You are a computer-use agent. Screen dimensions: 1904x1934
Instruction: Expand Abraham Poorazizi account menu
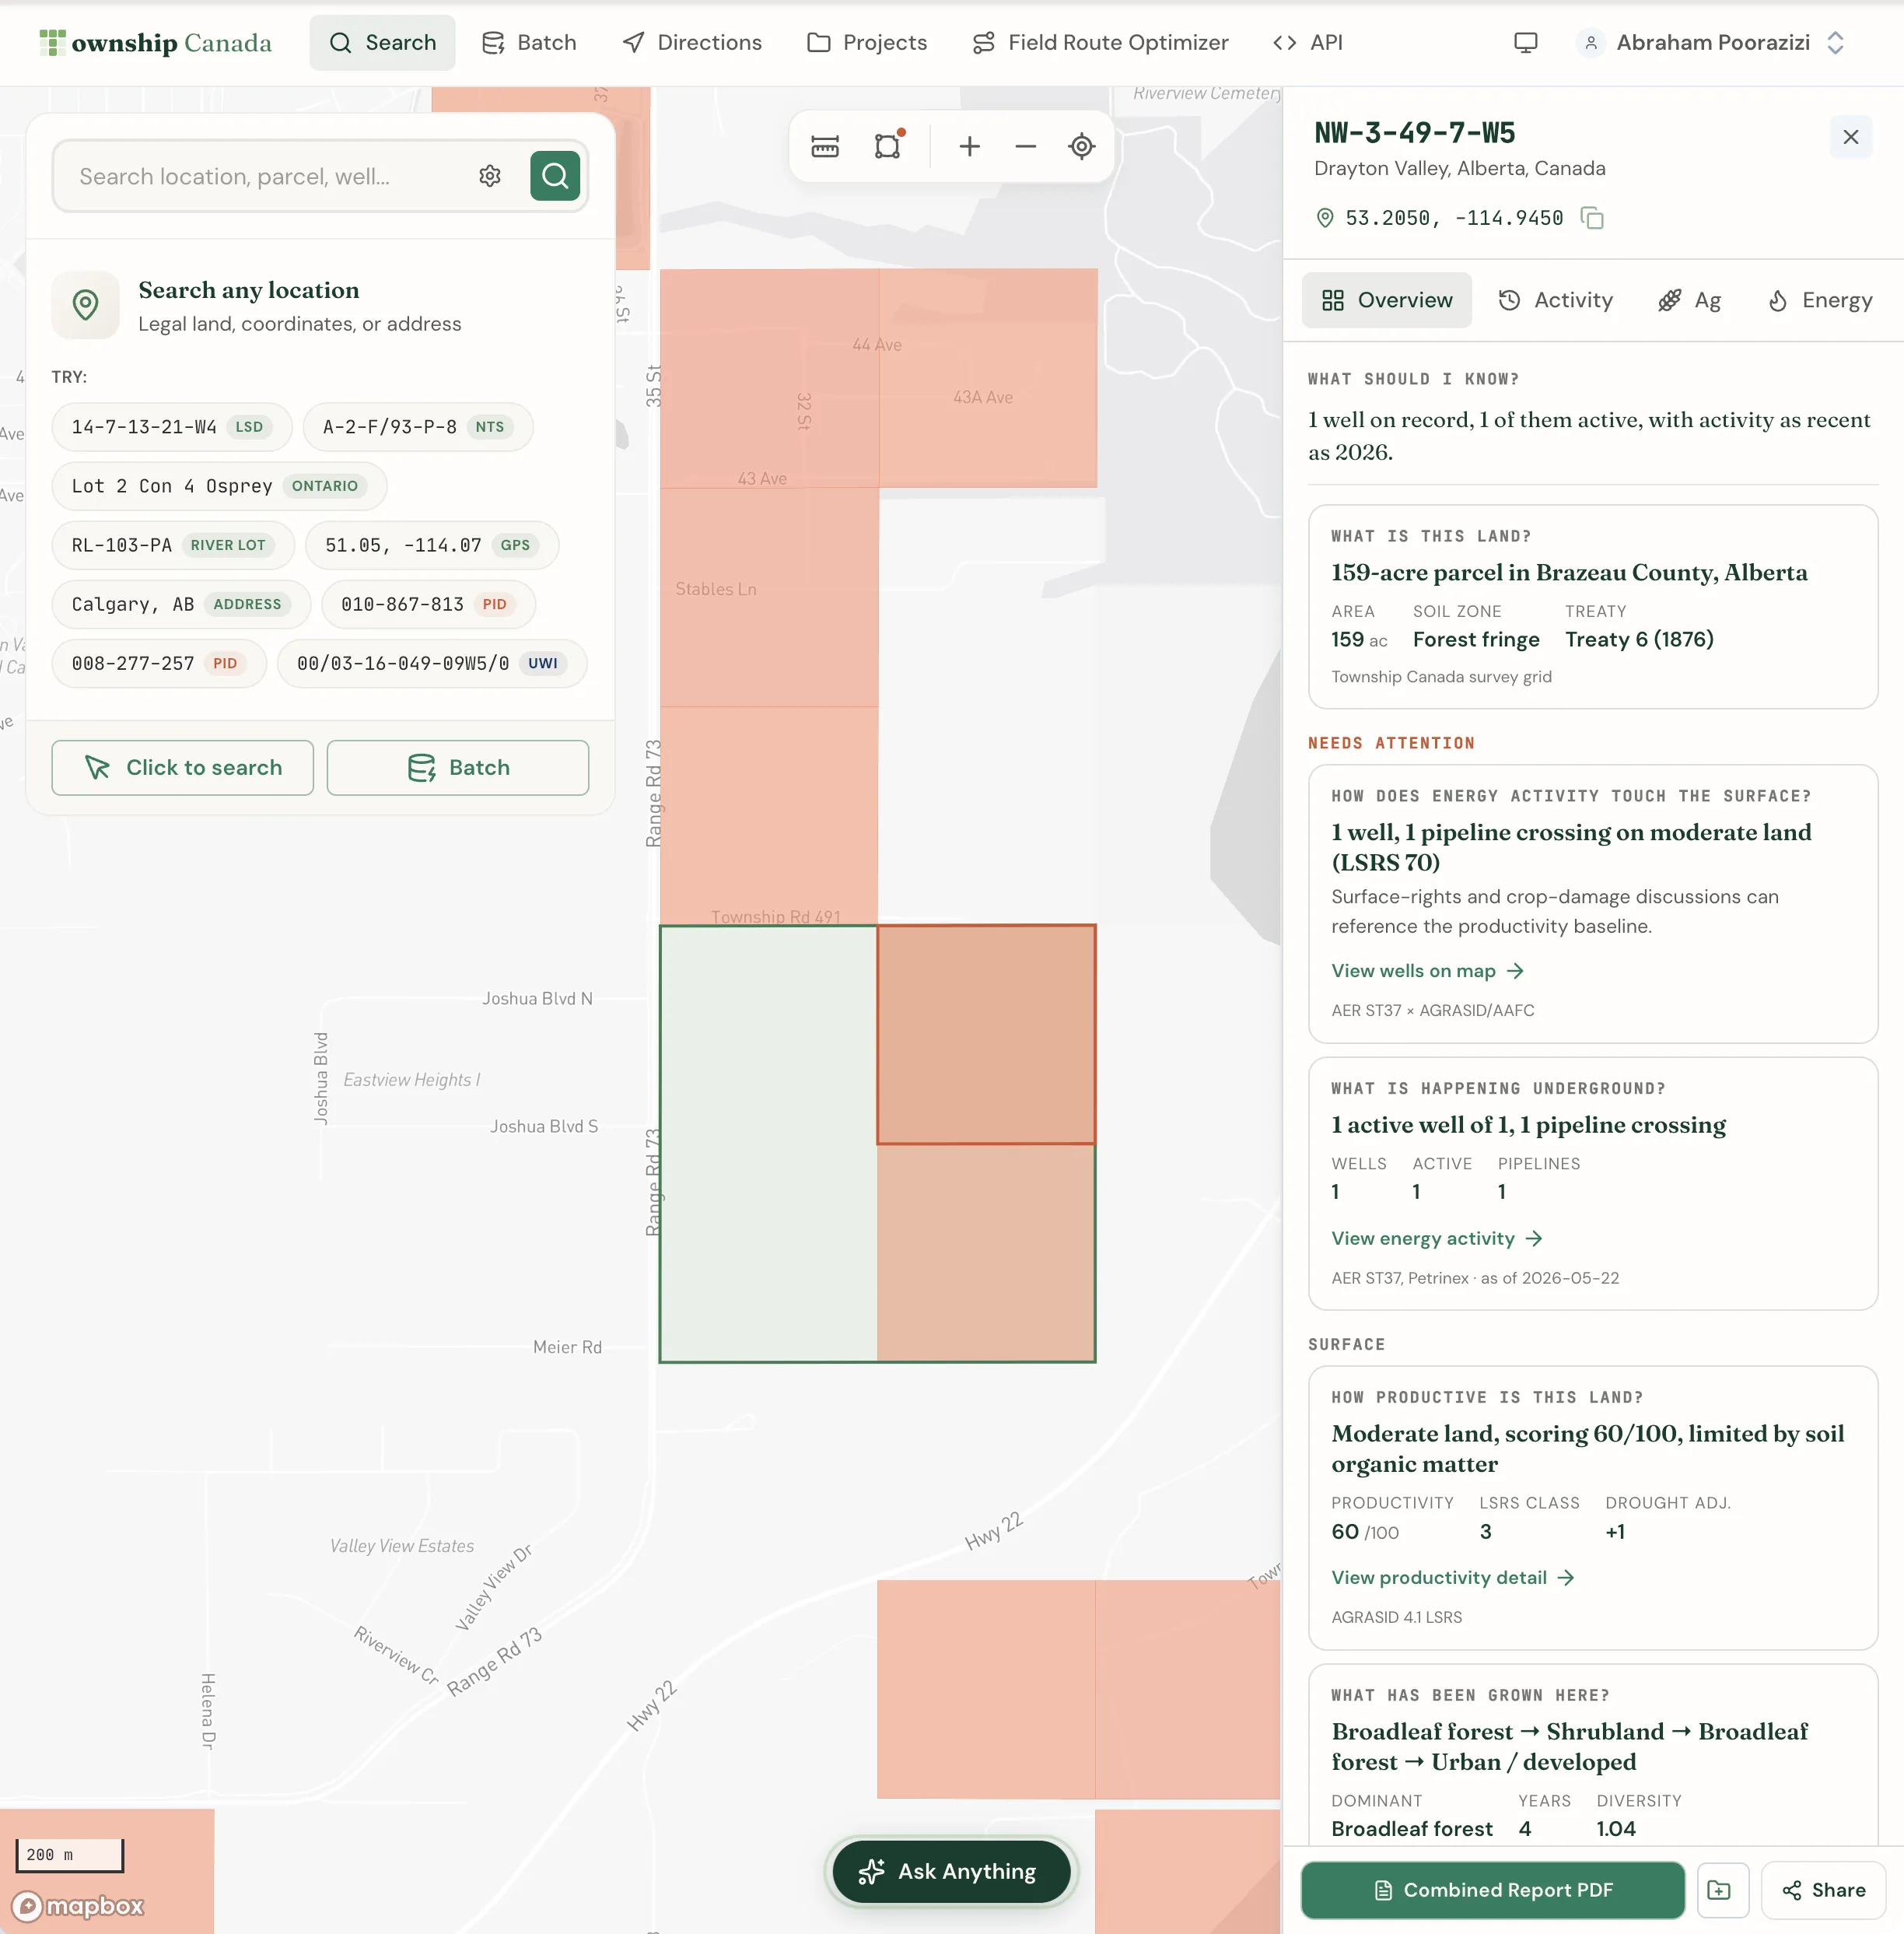(1711, 43)
